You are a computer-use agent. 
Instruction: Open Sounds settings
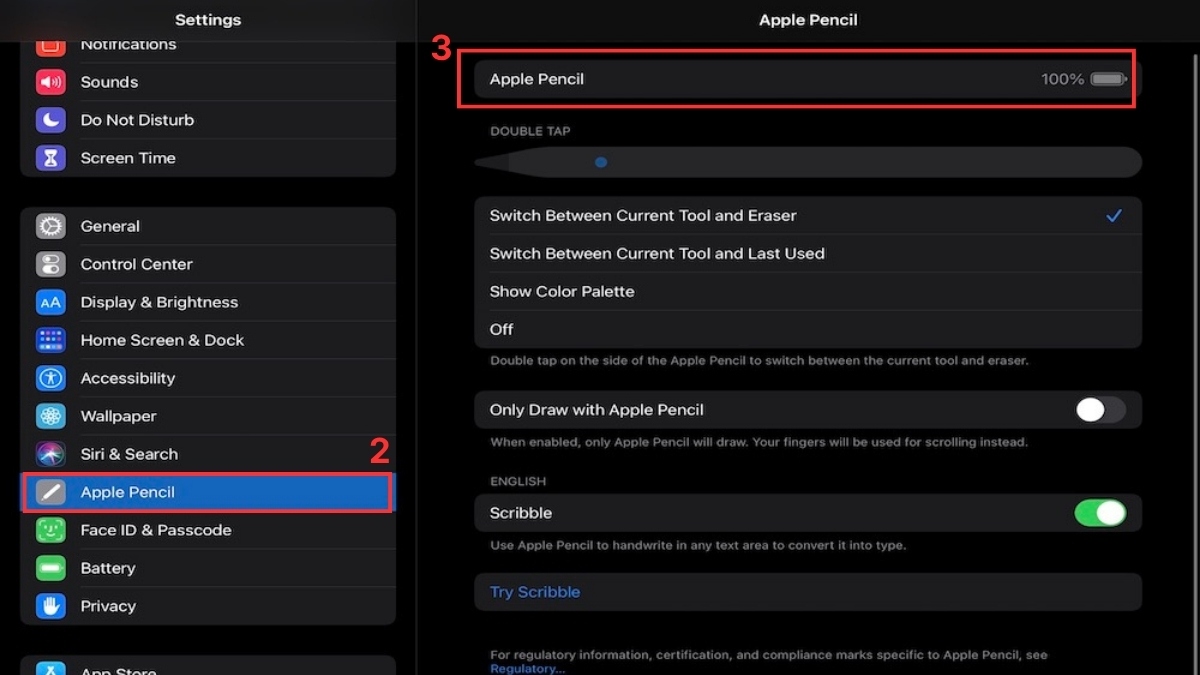208,82
